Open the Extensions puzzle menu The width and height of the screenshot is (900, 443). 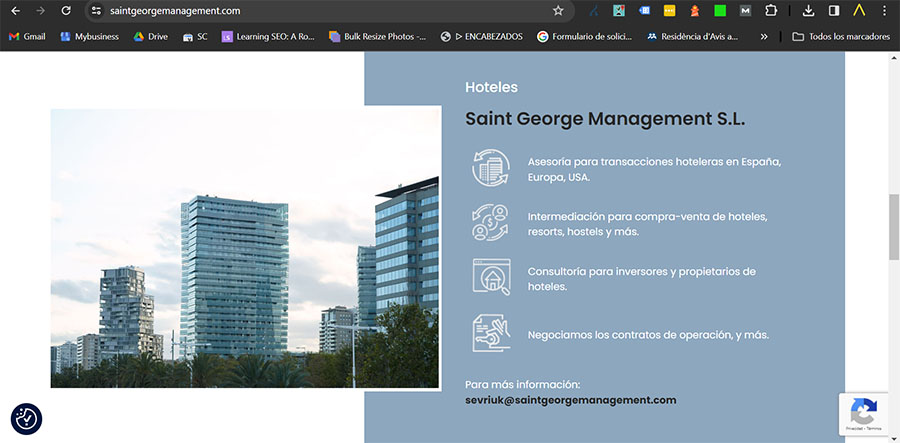[770, 10]
